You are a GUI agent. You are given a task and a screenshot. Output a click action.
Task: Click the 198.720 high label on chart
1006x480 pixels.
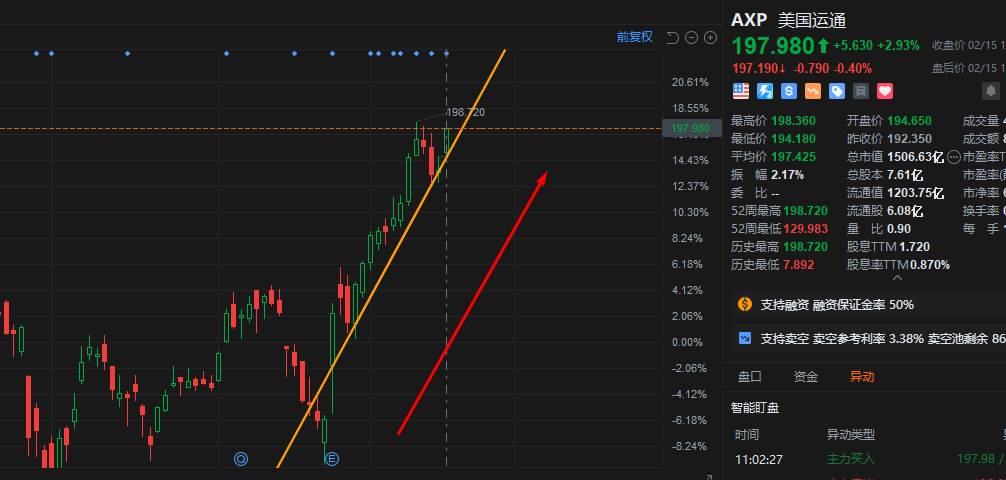coord(465,112)
